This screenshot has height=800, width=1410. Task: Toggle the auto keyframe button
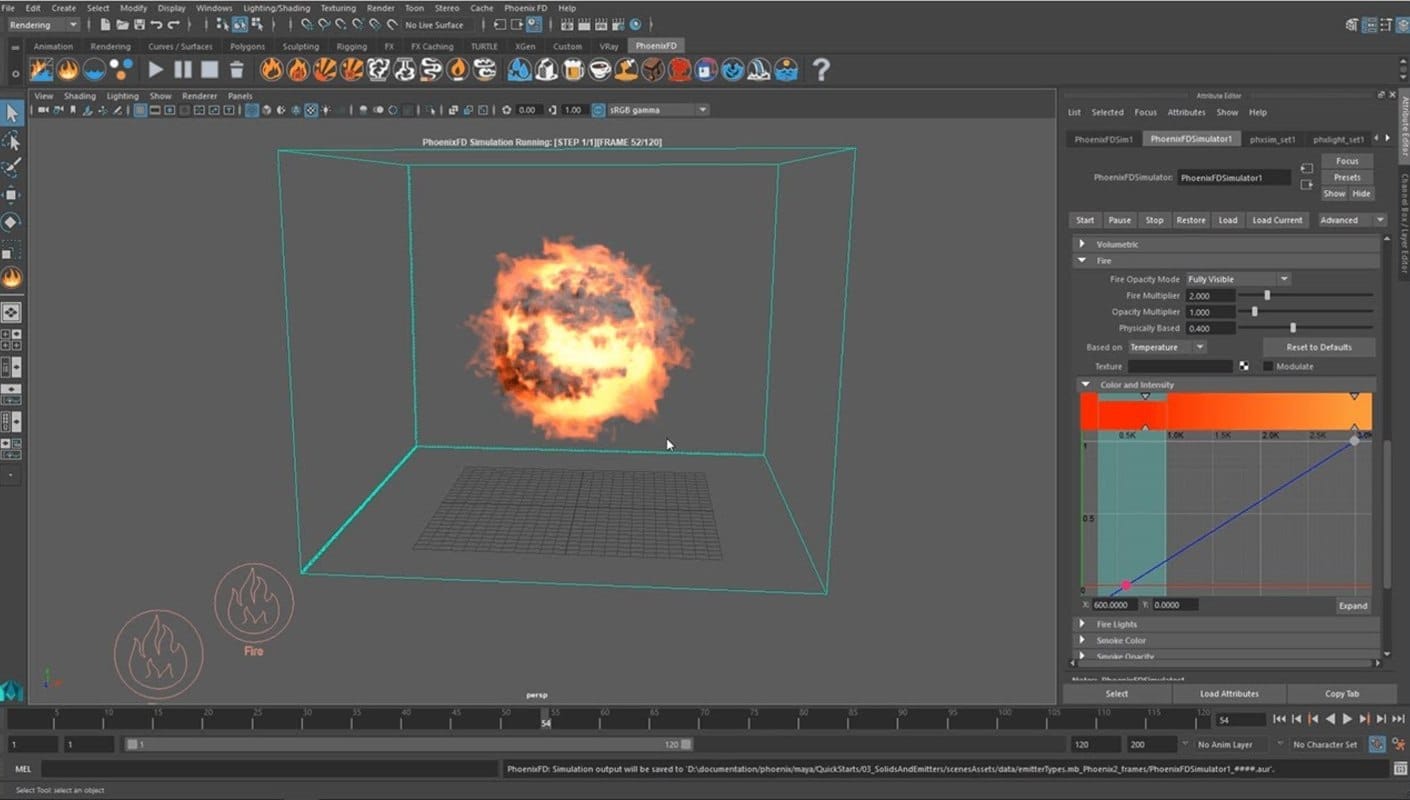click(x=1377, y=744)
